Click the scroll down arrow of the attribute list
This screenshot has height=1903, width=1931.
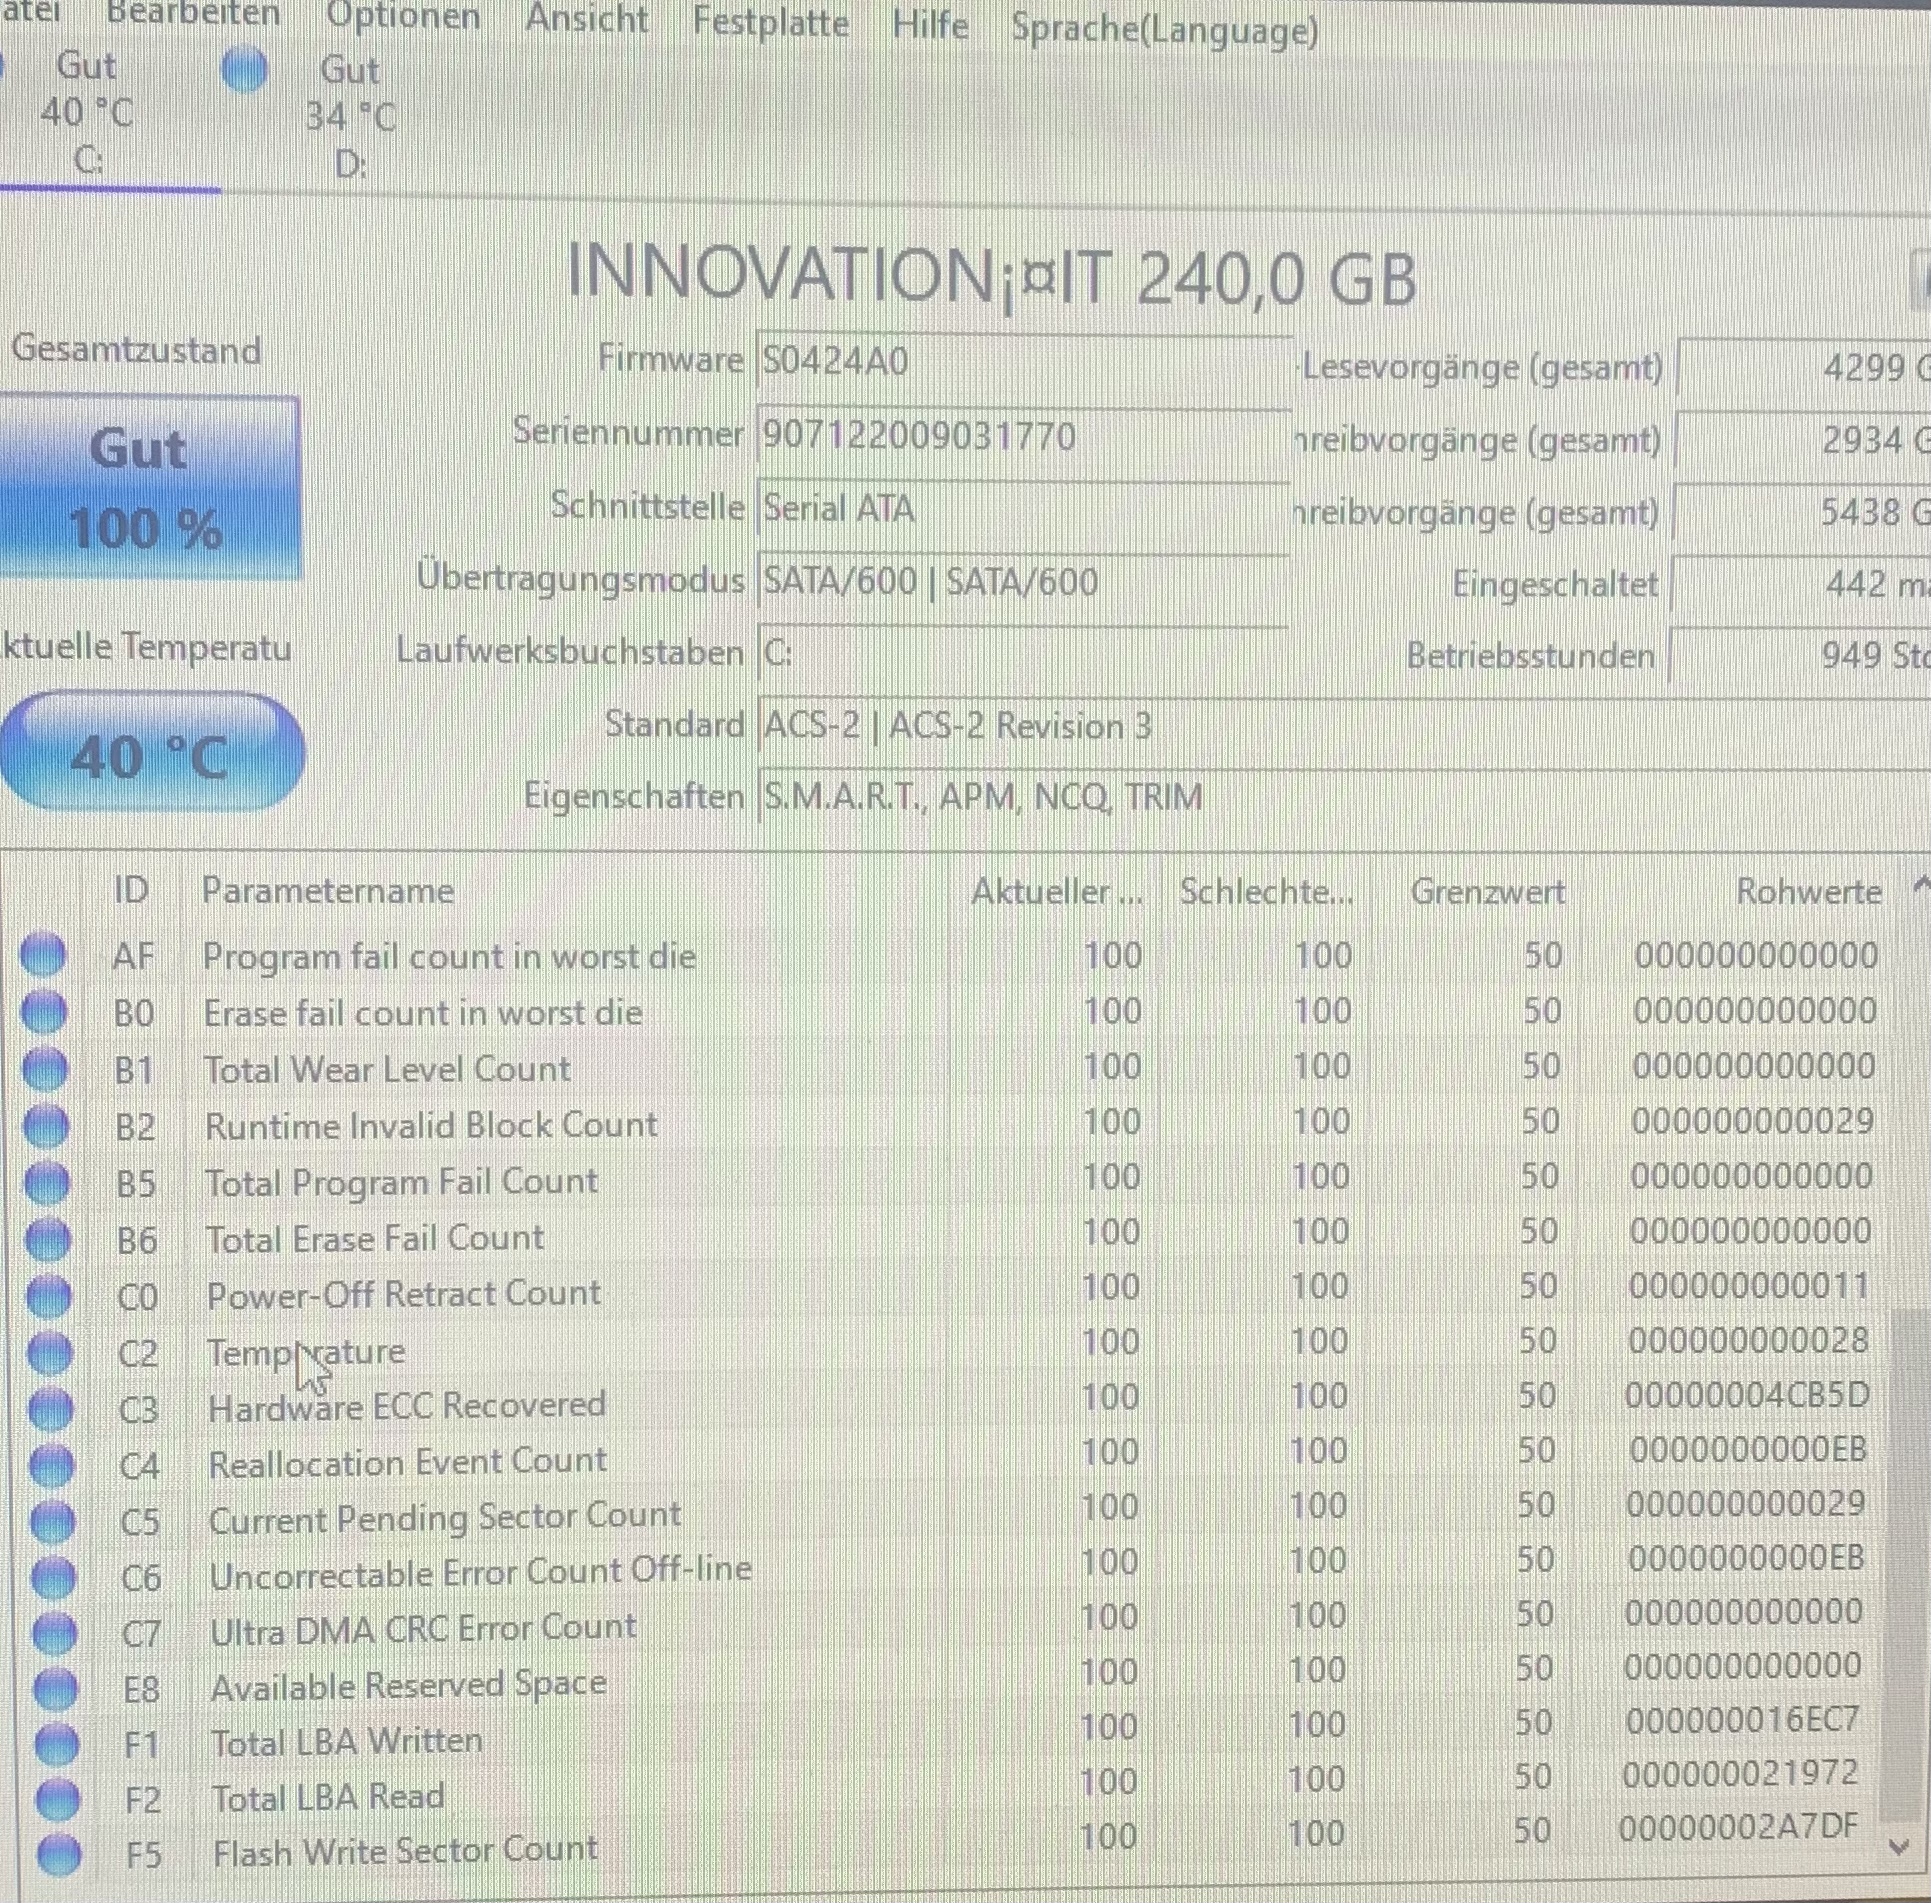pos(1898,1846)
